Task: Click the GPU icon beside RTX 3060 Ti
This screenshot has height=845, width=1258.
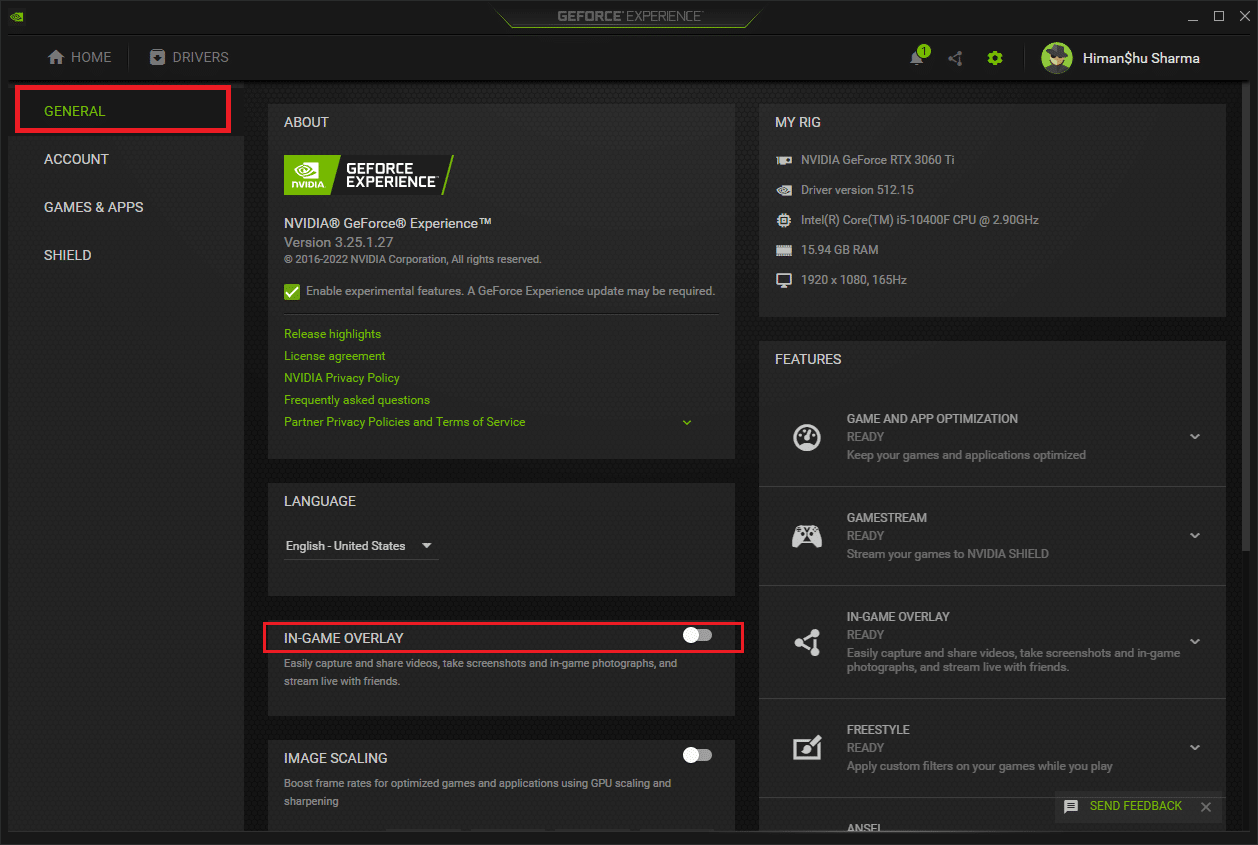Action: (784, 160)
